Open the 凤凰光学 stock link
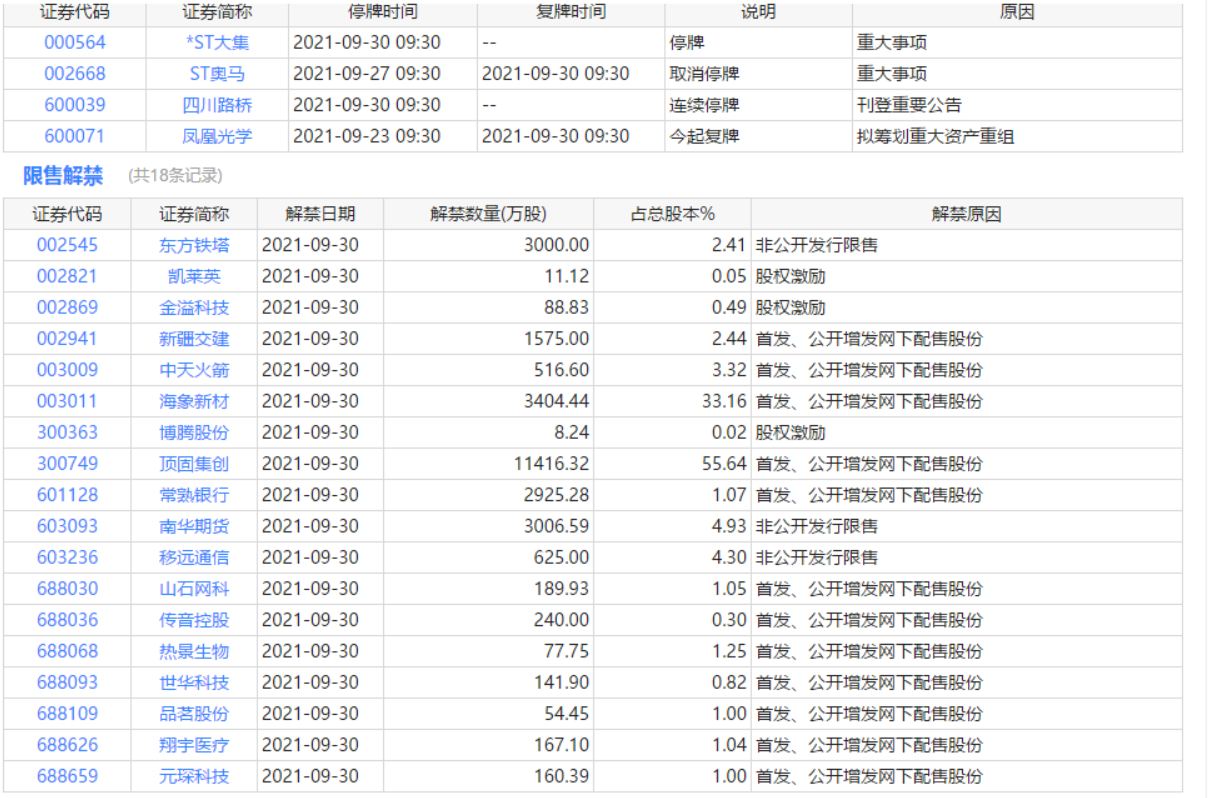Viewport: 1208px width, 798px height. pyautogui.click(x=217, y=135)
